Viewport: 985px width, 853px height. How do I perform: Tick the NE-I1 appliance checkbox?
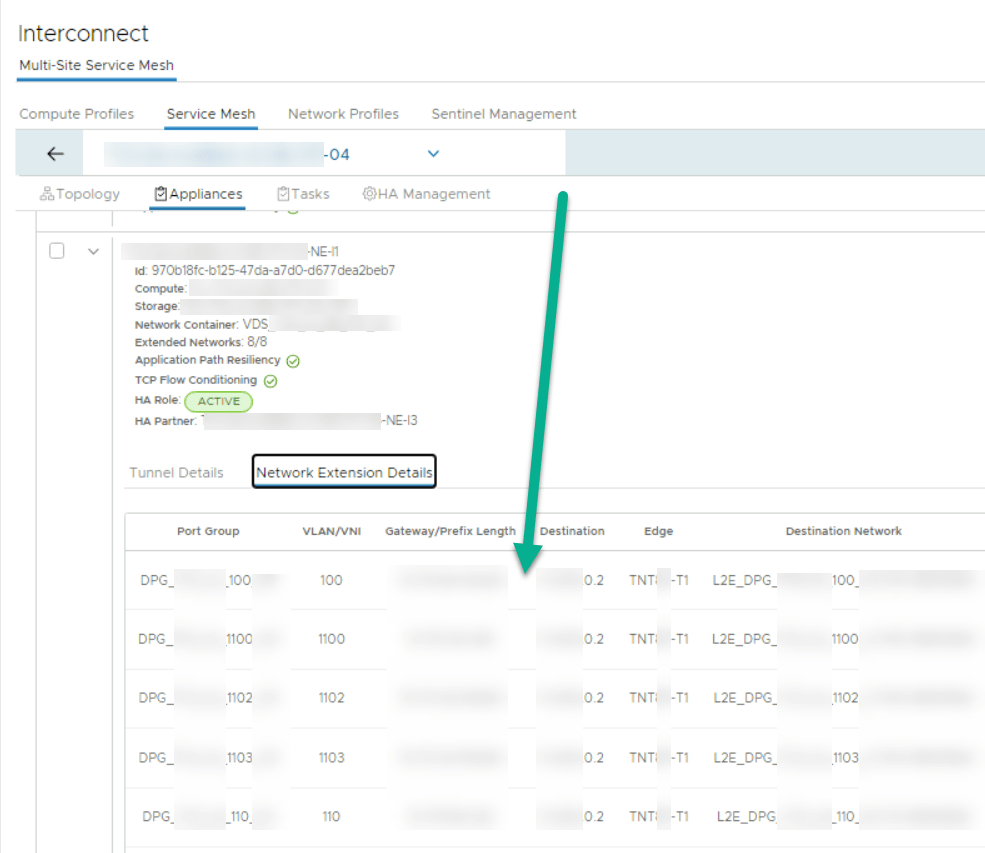(x=57, y=251)
